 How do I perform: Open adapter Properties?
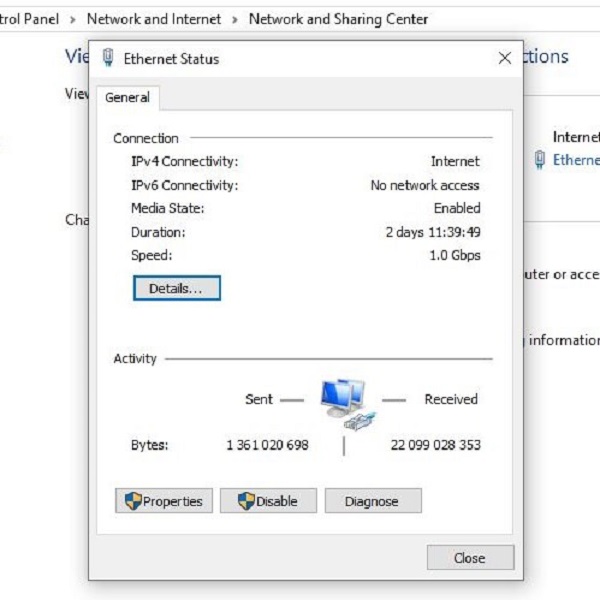coord(164,501)
